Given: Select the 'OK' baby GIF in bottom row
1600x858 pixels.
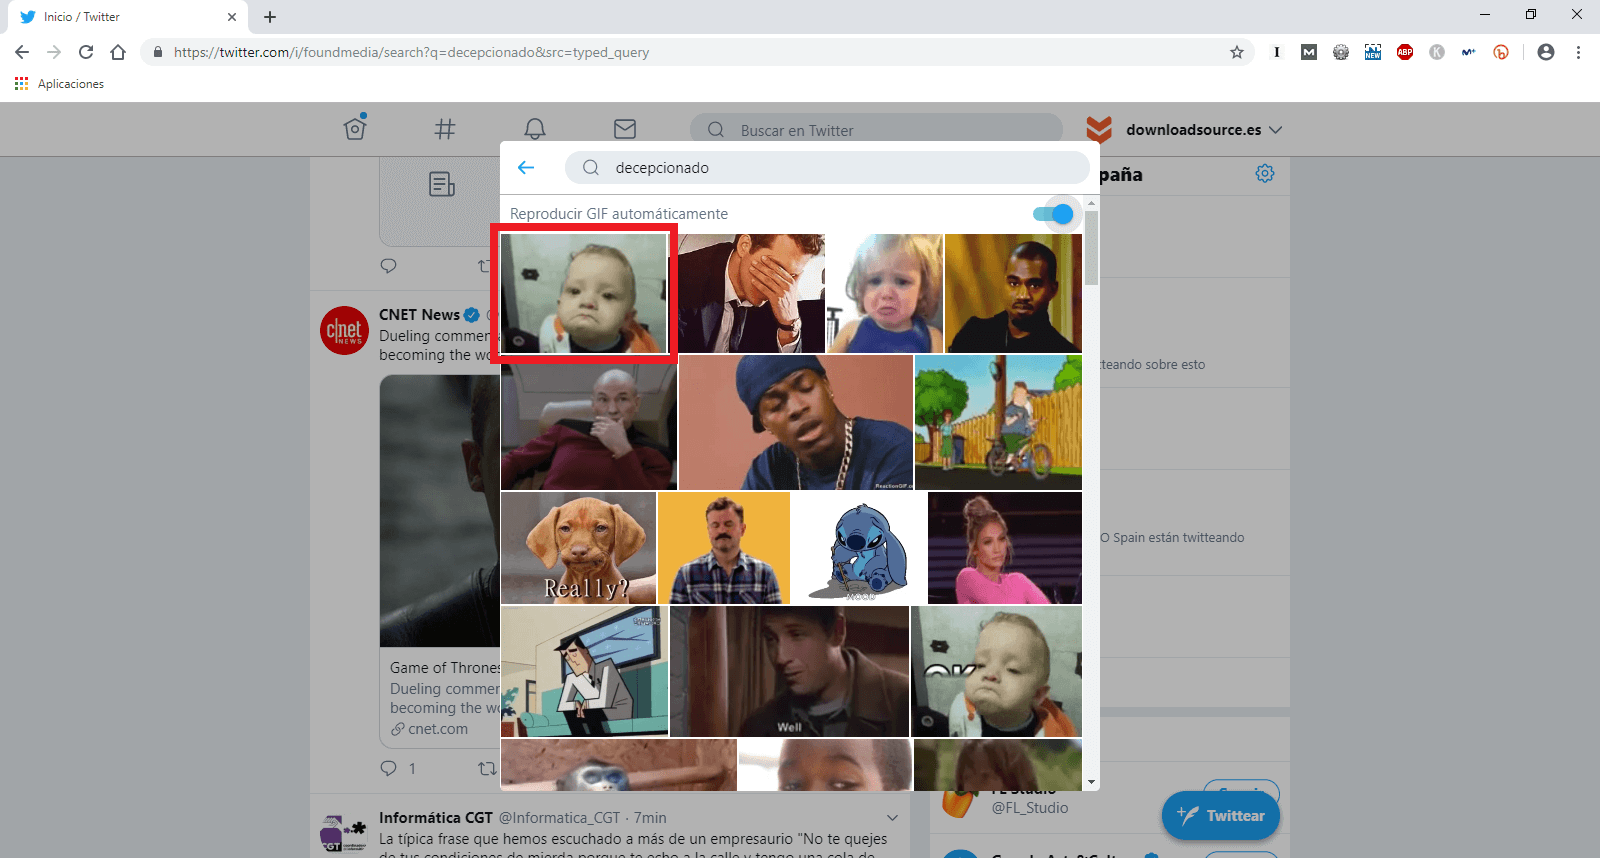Looking at the screenshot, I should pos(997,671).
